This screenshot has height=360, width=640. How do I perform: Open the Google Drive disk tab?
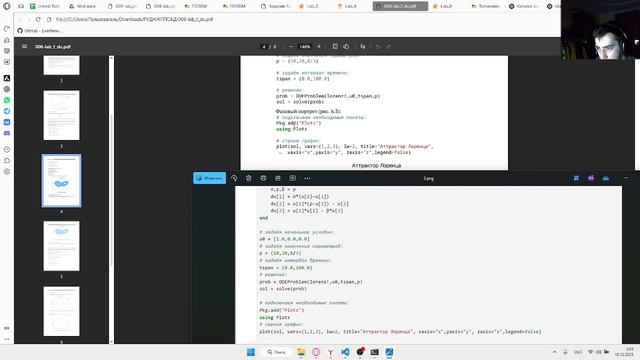[x=83, y=6]
